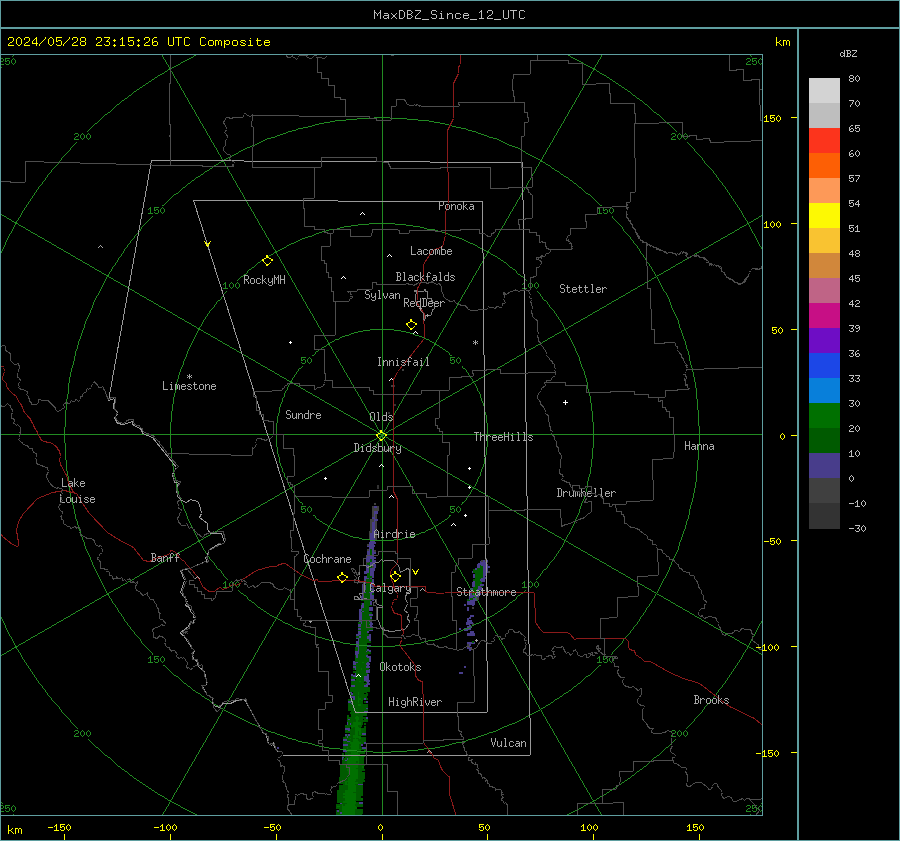The image size is (900, 841).
Task: Click the Ponoka label
Action: 456,206
